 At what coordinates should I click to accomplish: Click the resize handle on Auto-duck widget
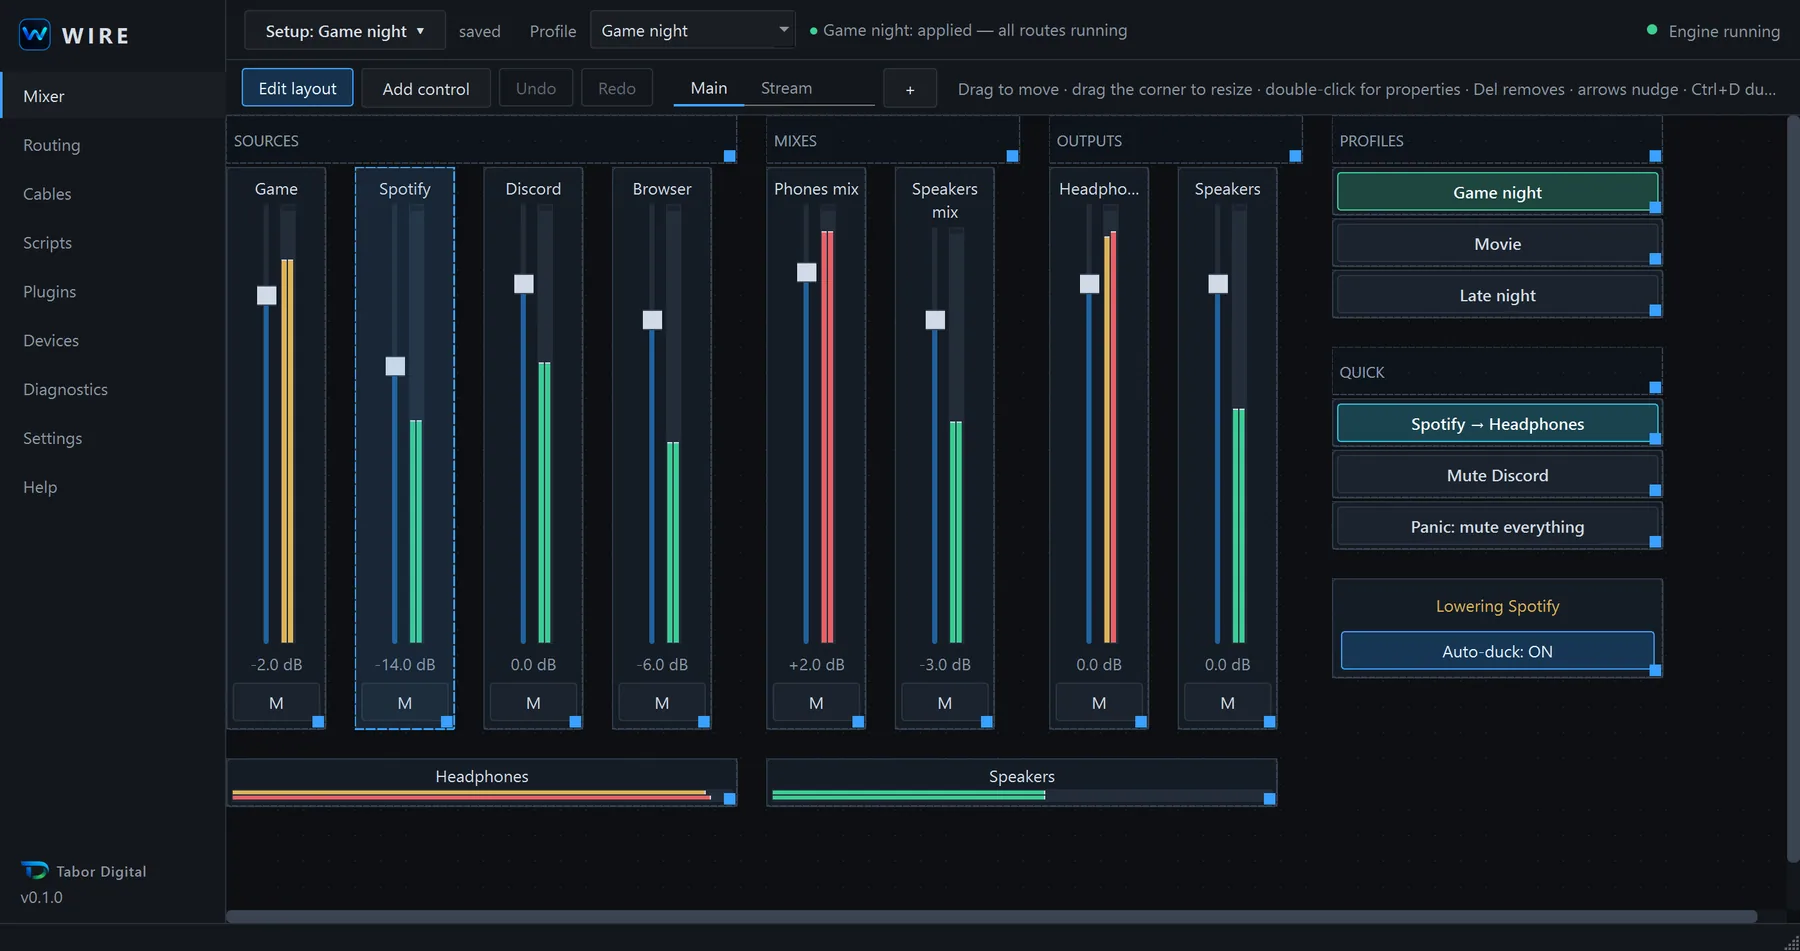pyautogui.click(x=1656, y=670)
